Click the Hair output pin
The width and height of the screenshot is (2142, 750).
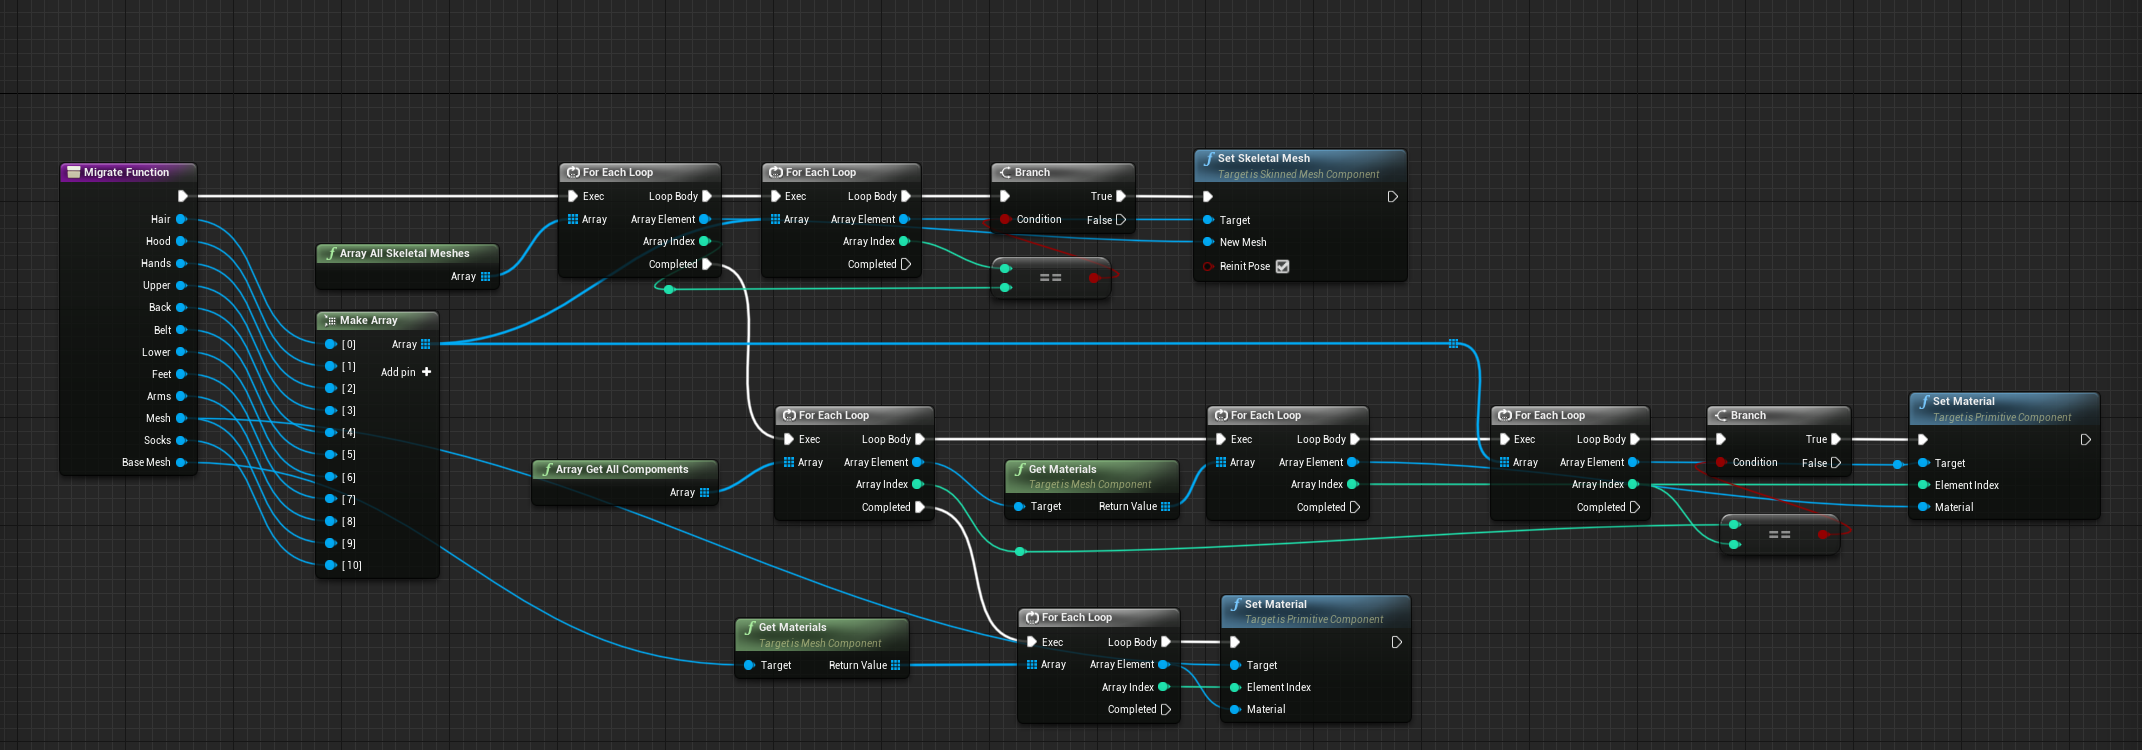pyautogui.click(x=182, y=219)
